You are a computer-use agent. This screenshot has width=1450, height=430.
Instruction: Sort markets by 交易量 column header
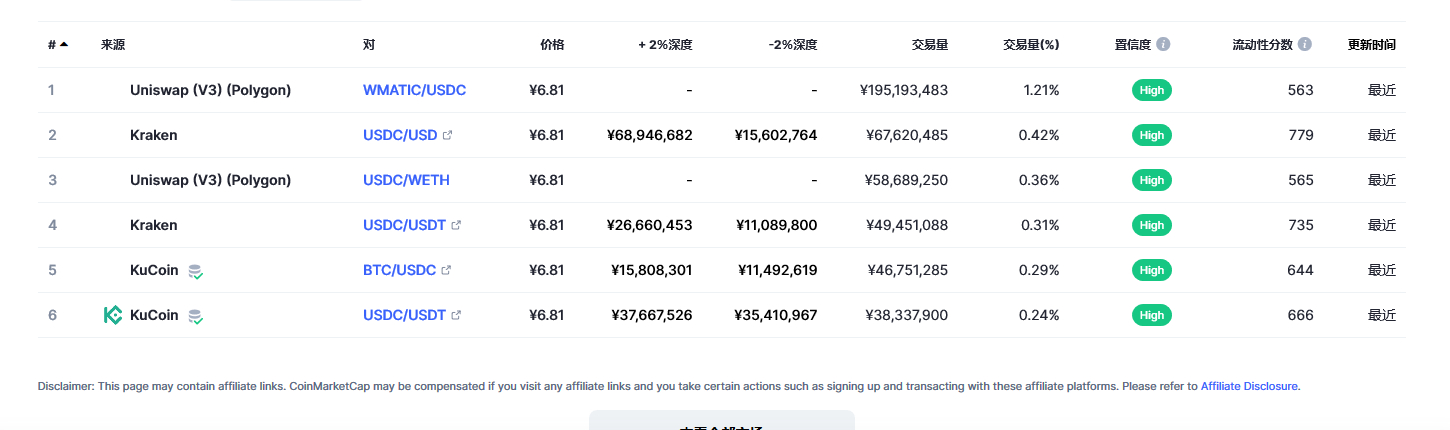point(929,45)
